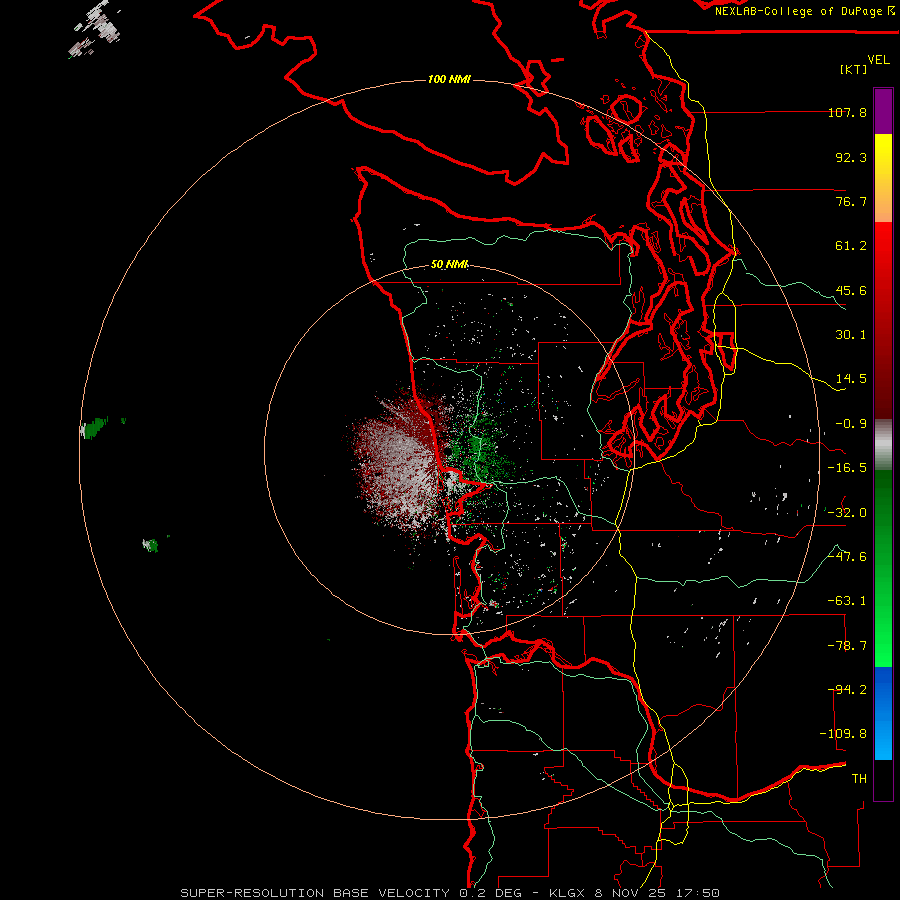Click the gray near-zero segment of color bar
Image resolution: width=900 pixels, height=900 pixels.
[883, 445]
